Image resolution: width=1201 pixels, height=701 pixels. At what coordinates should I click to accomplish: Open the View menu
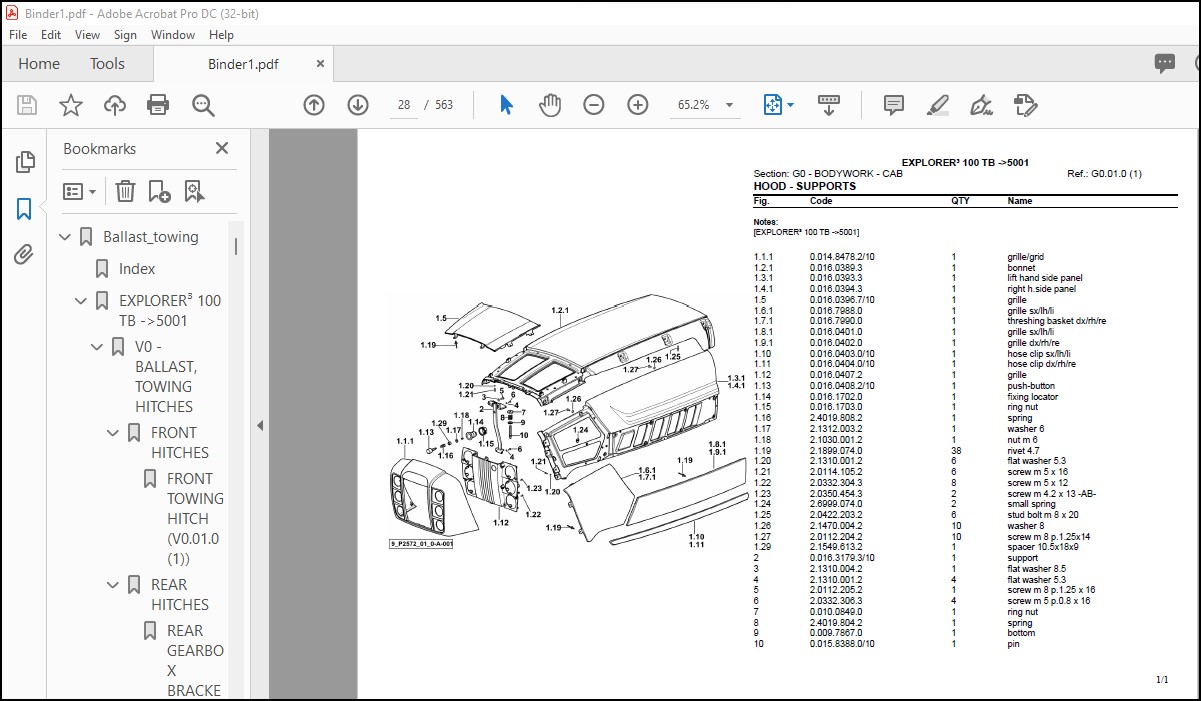[x=88, y=34]
